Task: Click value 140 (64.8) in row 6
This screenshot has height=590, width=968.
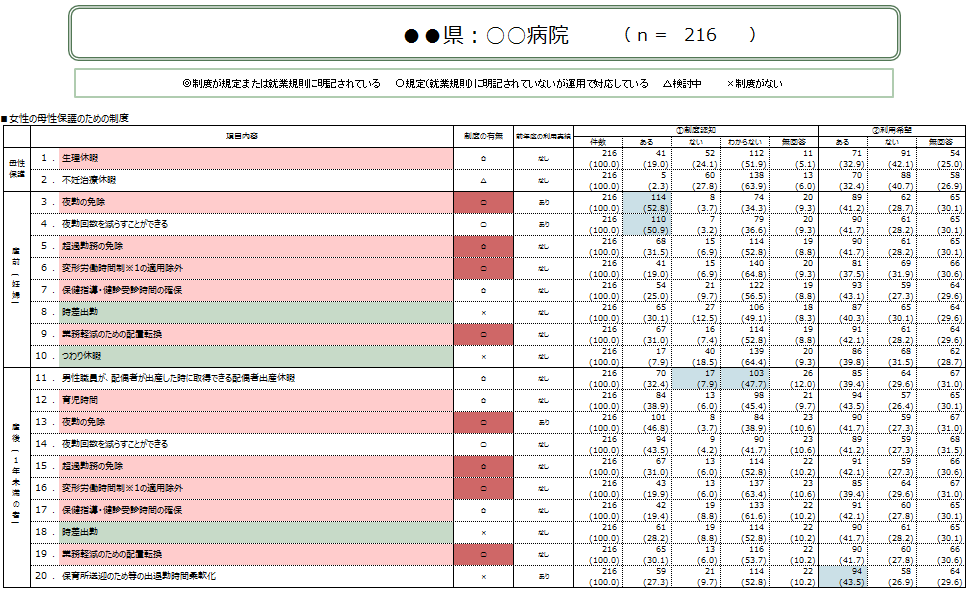Action: (745, 268)
